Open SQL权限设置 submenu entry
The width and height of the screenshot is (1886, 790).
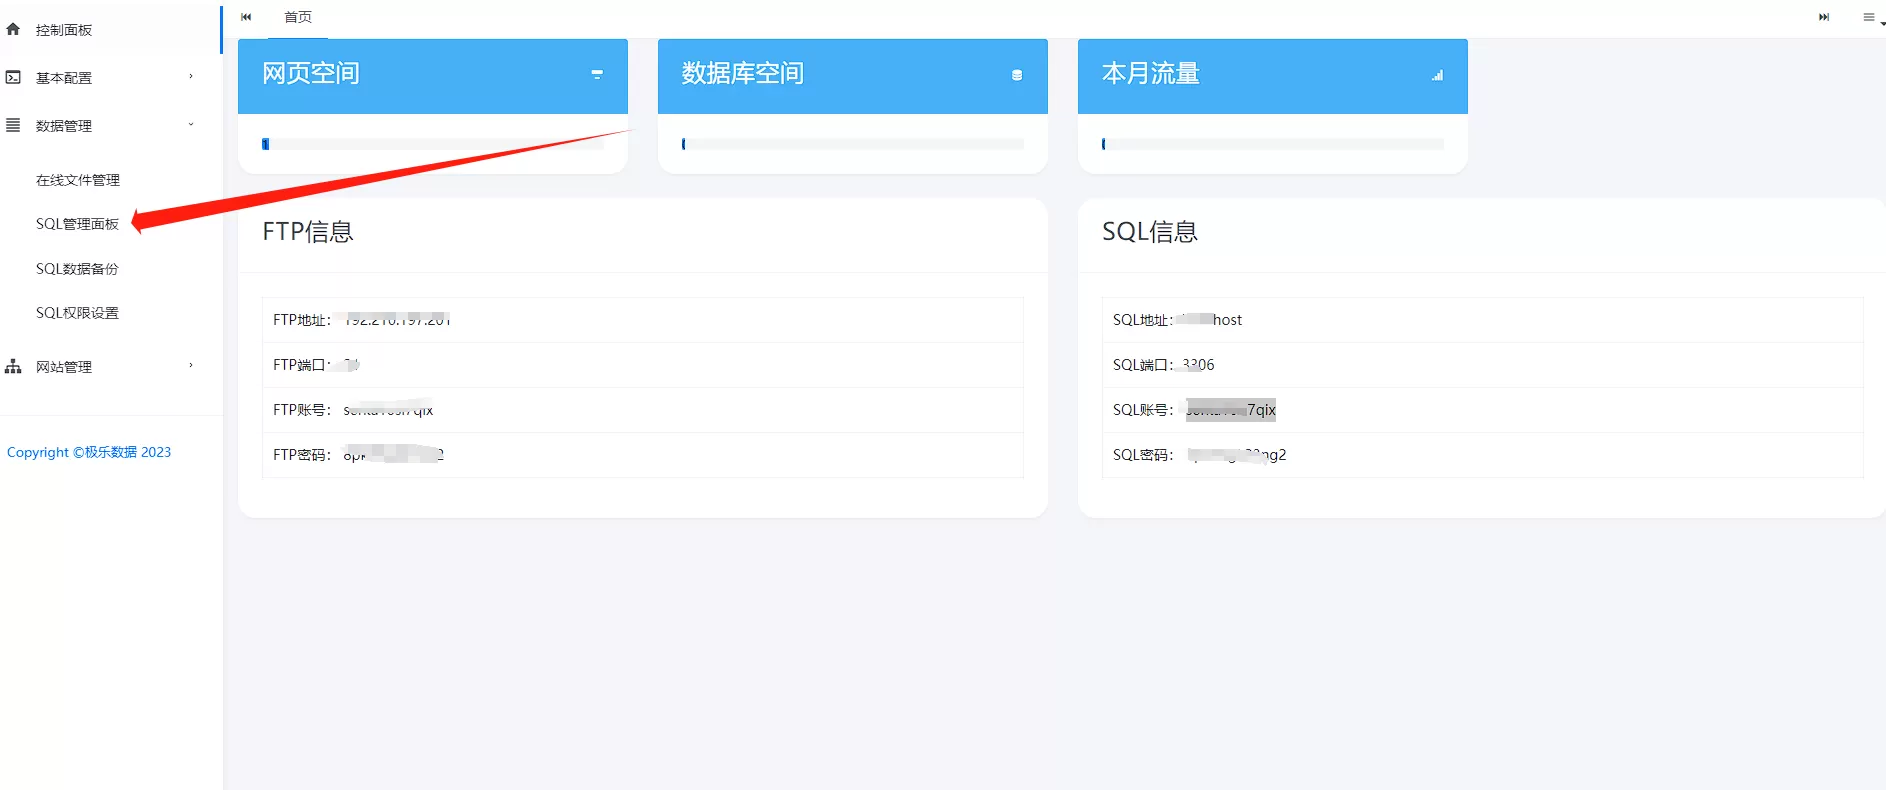pos(77,313)
